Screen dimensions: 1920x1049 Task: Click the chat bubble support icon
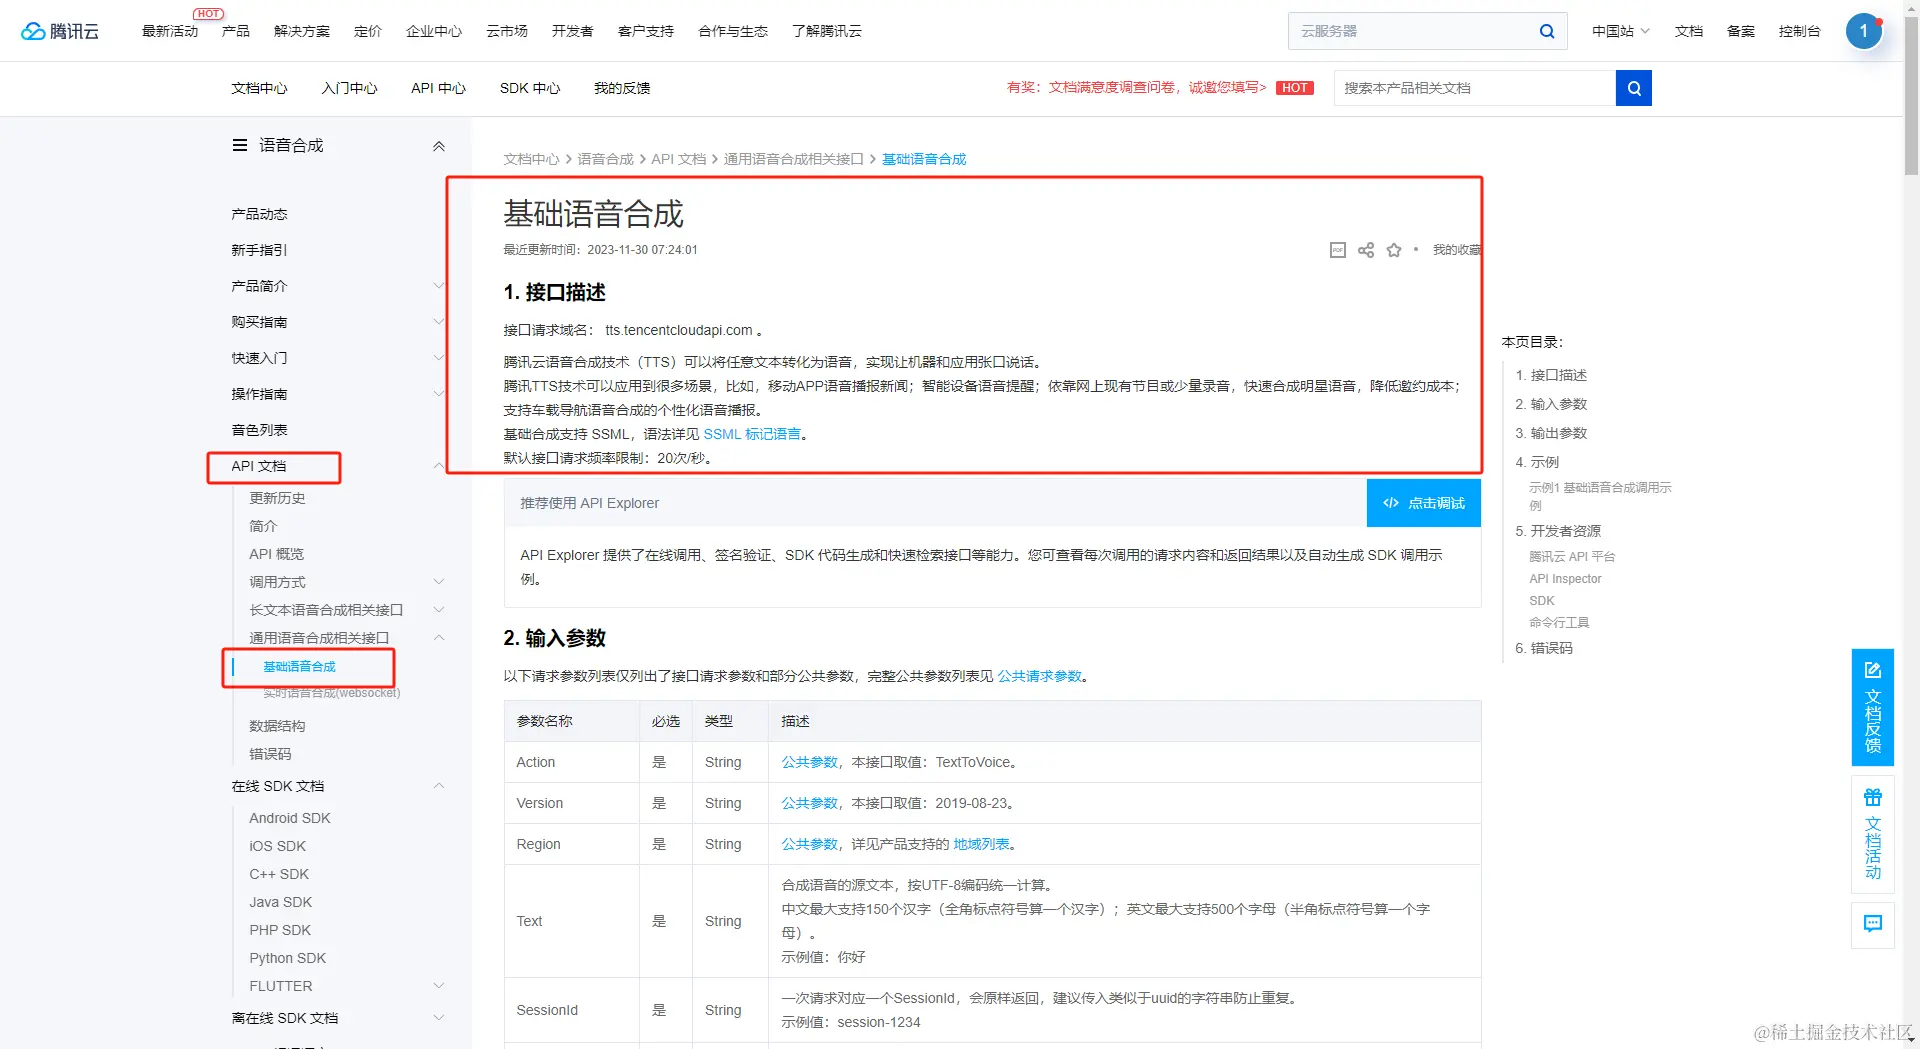(x=1872, y=924)
